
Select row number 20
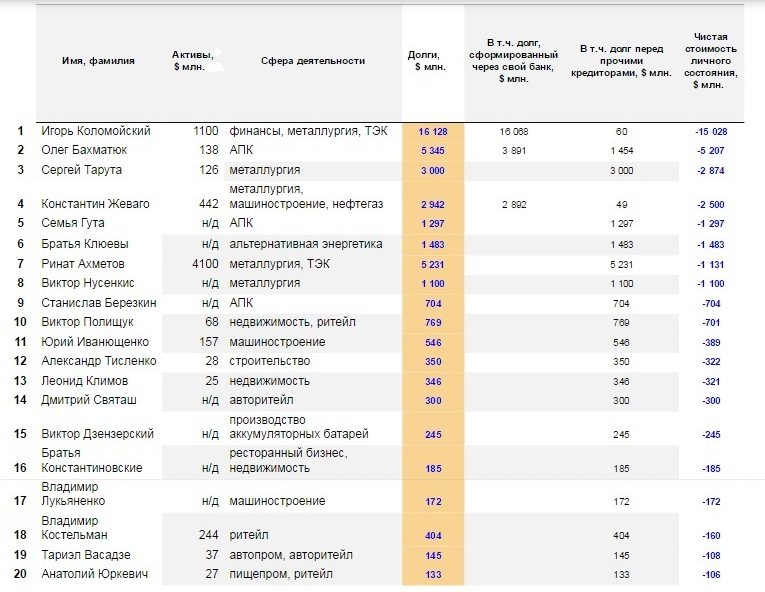(x=19, y=574)
